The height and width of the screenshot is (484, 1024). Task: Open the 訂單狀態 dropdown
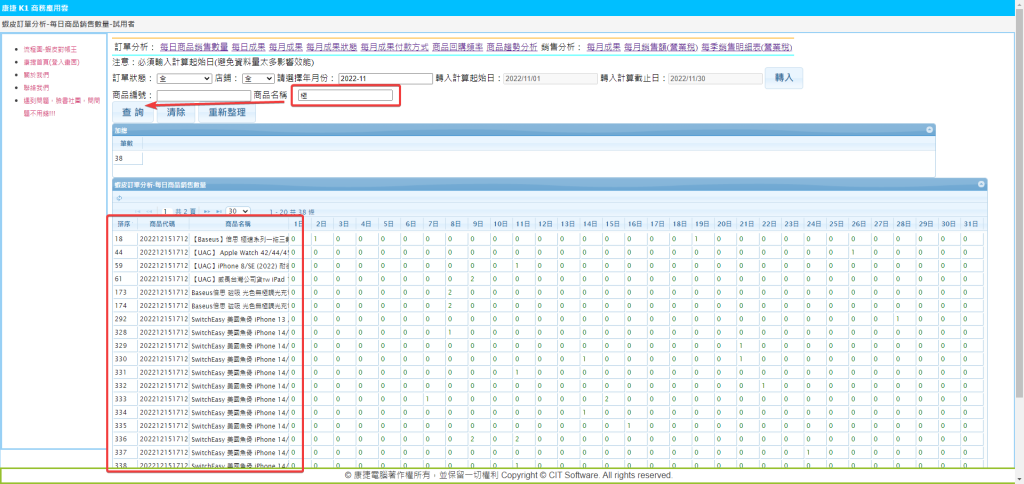click(183, 78)
